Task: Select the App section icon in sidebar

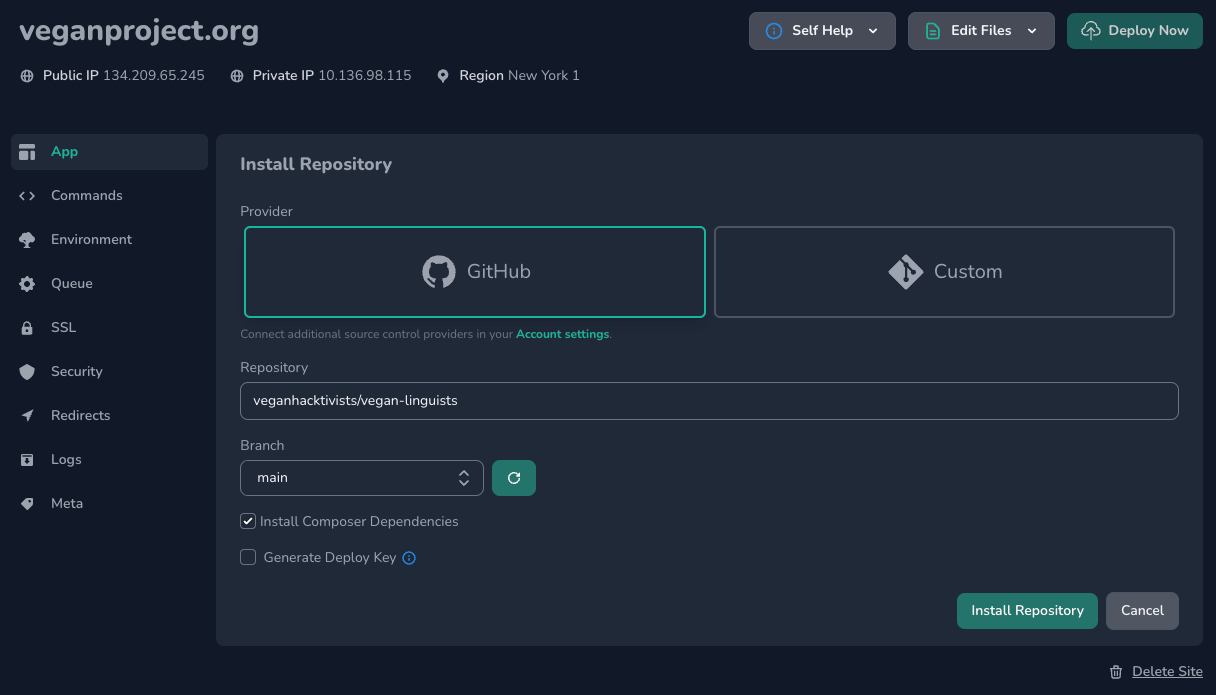Action: [27, 151]
